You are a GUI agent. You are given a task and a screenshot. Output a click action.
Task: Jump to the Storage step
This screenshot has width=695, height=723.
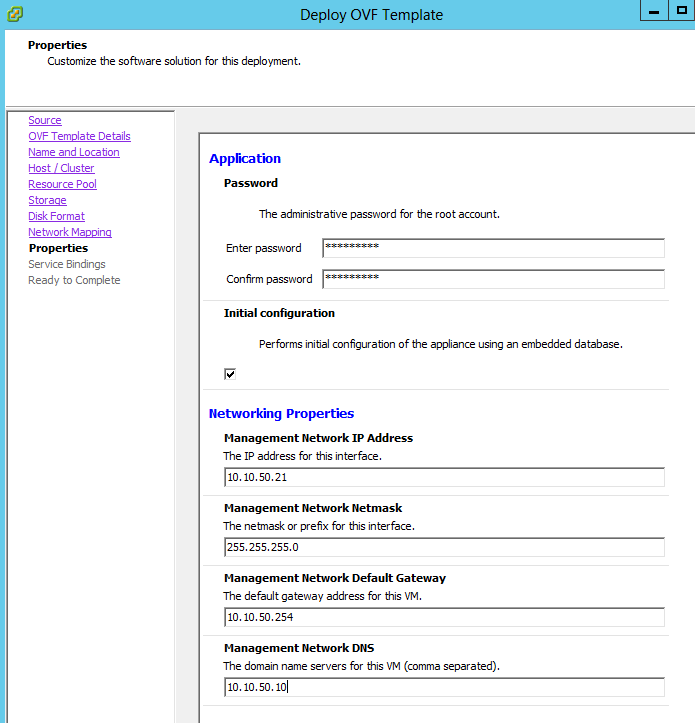pyautogui.click(x=47, y=200)
